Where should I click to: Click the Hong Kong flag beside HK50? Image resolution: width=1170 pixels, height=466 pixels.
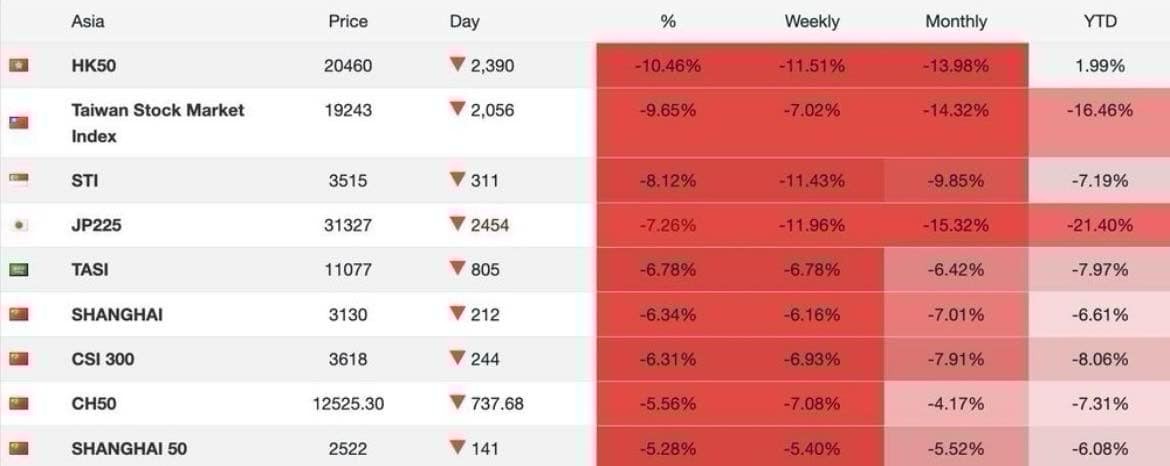pyautogui.click(x=18, y=66)
